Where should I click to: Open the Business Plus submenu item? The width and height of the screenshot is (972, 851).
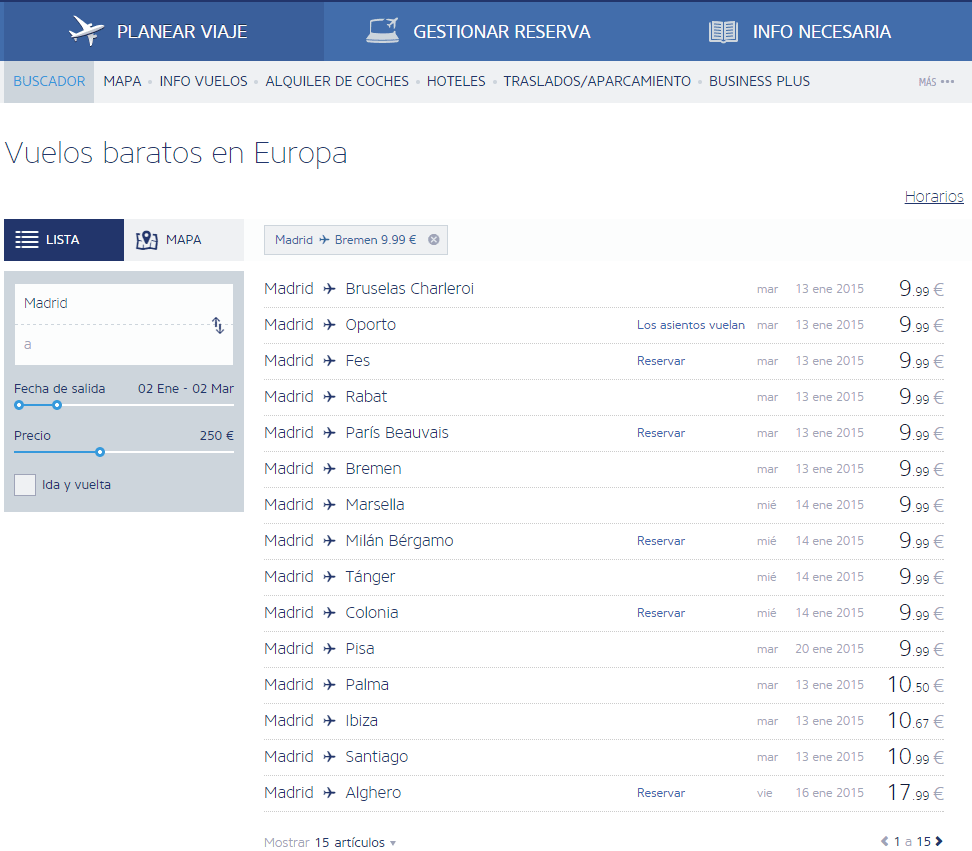(x=759, y=81)
